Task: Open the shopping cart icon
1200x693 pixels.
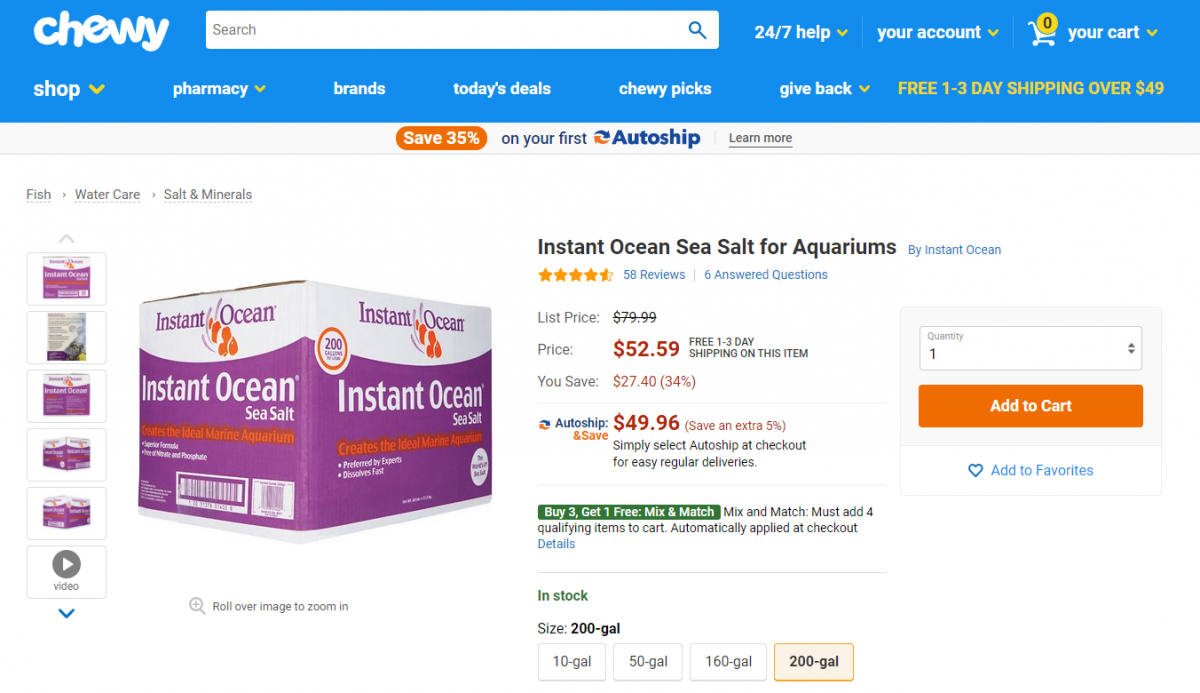Action: point(1042,32)
